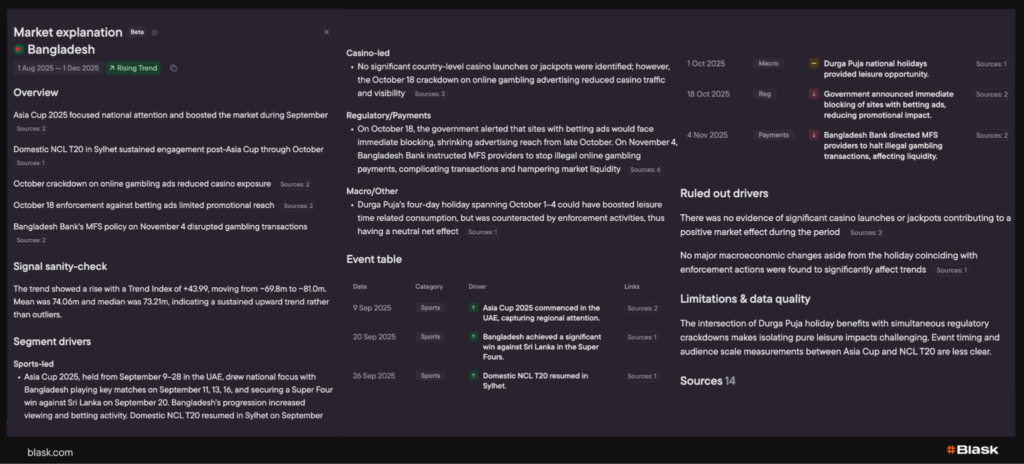The width and height of the screenshot is (1024, 464).
Task: Click the Payments category tag
Action: tap(772, 135)
